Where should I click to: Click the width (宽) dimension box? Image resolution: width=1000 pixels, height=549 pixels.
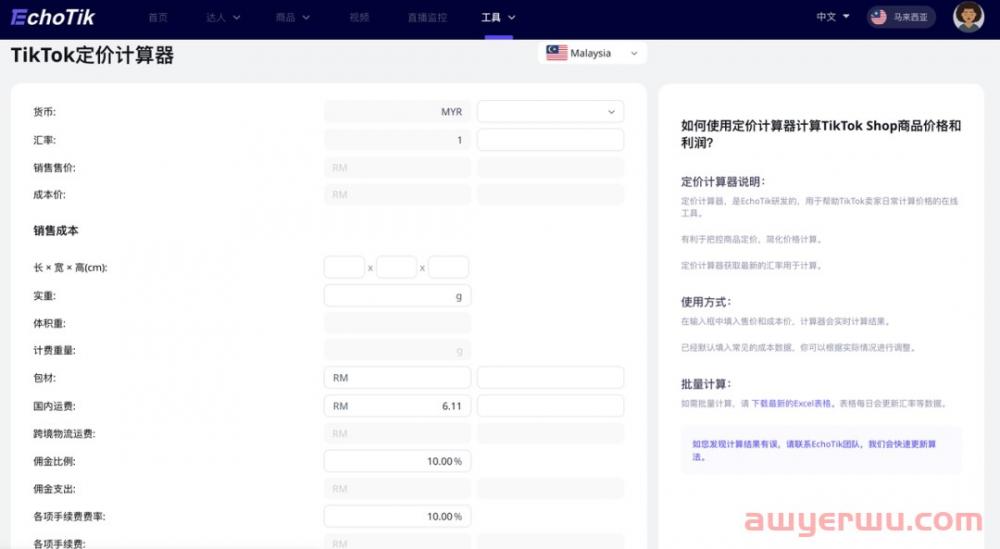coord(396,267)
